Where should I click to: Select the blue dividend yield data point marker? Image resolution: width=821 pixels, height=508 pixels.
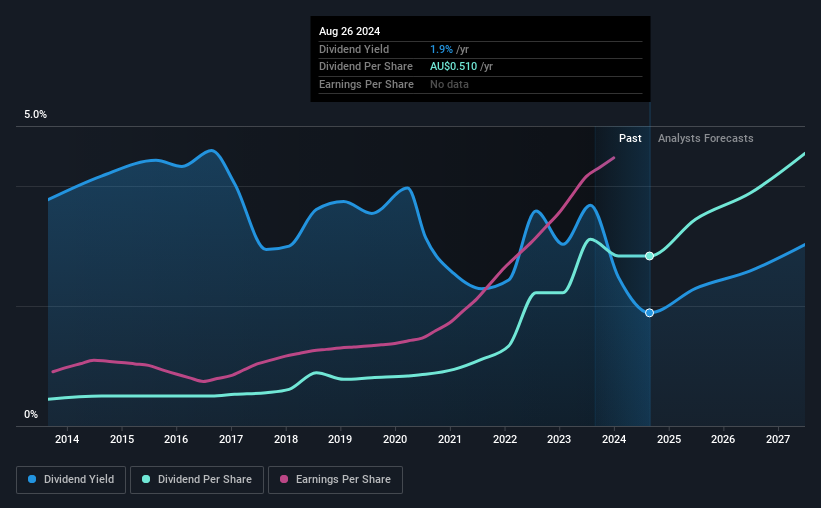[x=649, y=313]
